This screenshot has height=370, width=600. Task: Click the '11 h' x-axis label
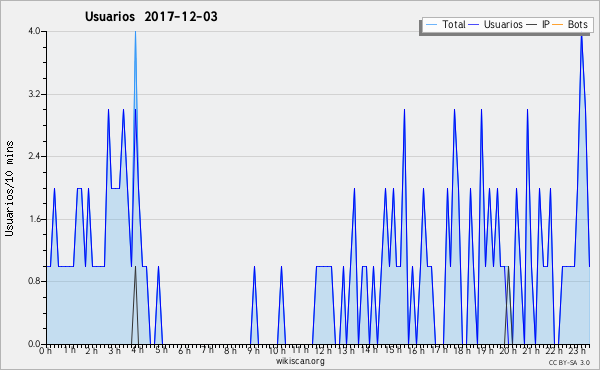tap(300, 350)
